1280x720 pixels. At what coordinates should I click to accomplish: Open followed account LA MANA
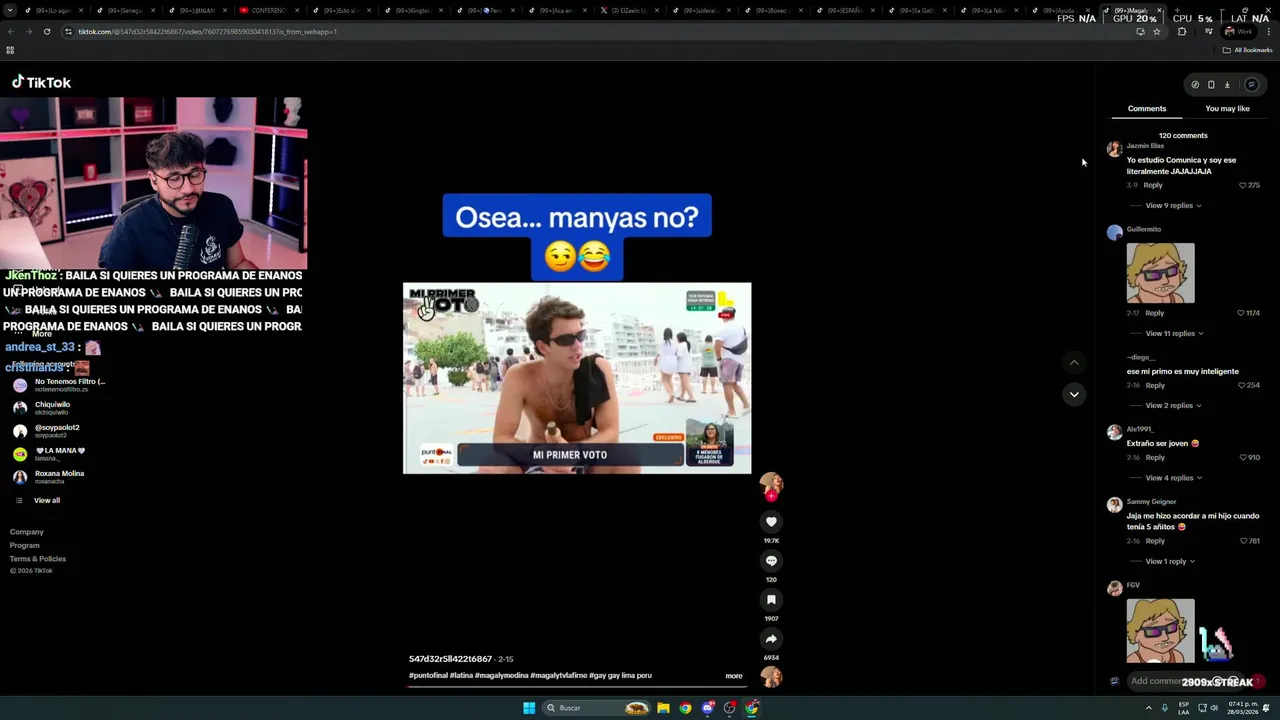click(x=50, y=454)
